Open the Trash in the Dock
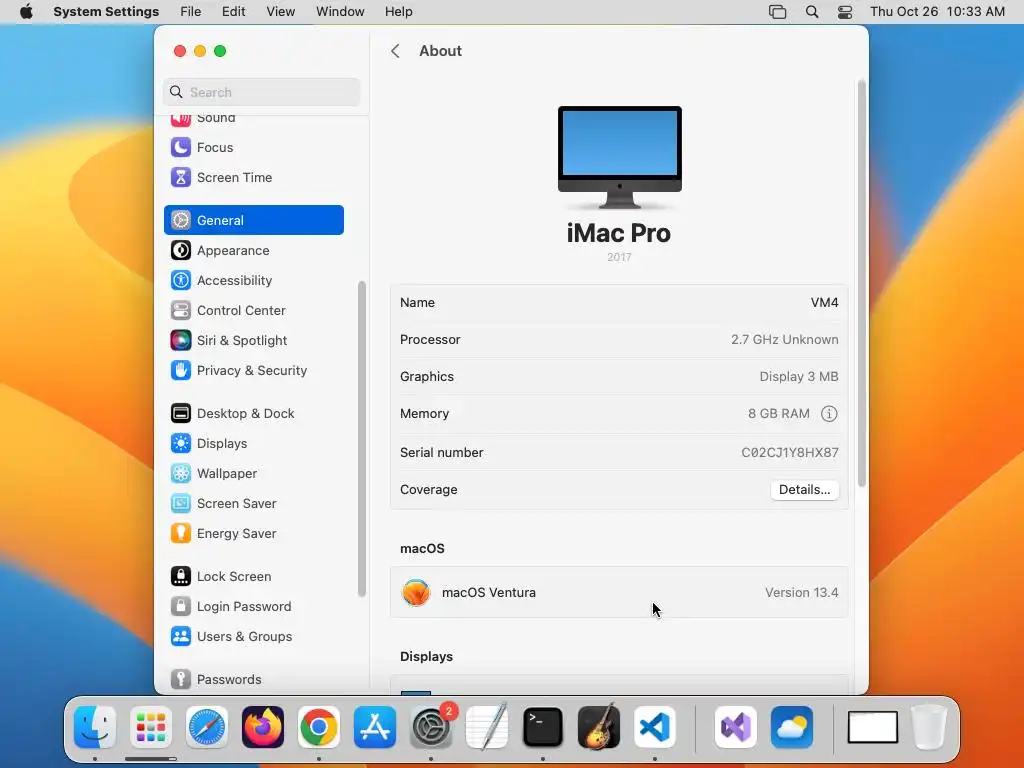This screenshot has height=768, width=1024. tap(929, 728)
